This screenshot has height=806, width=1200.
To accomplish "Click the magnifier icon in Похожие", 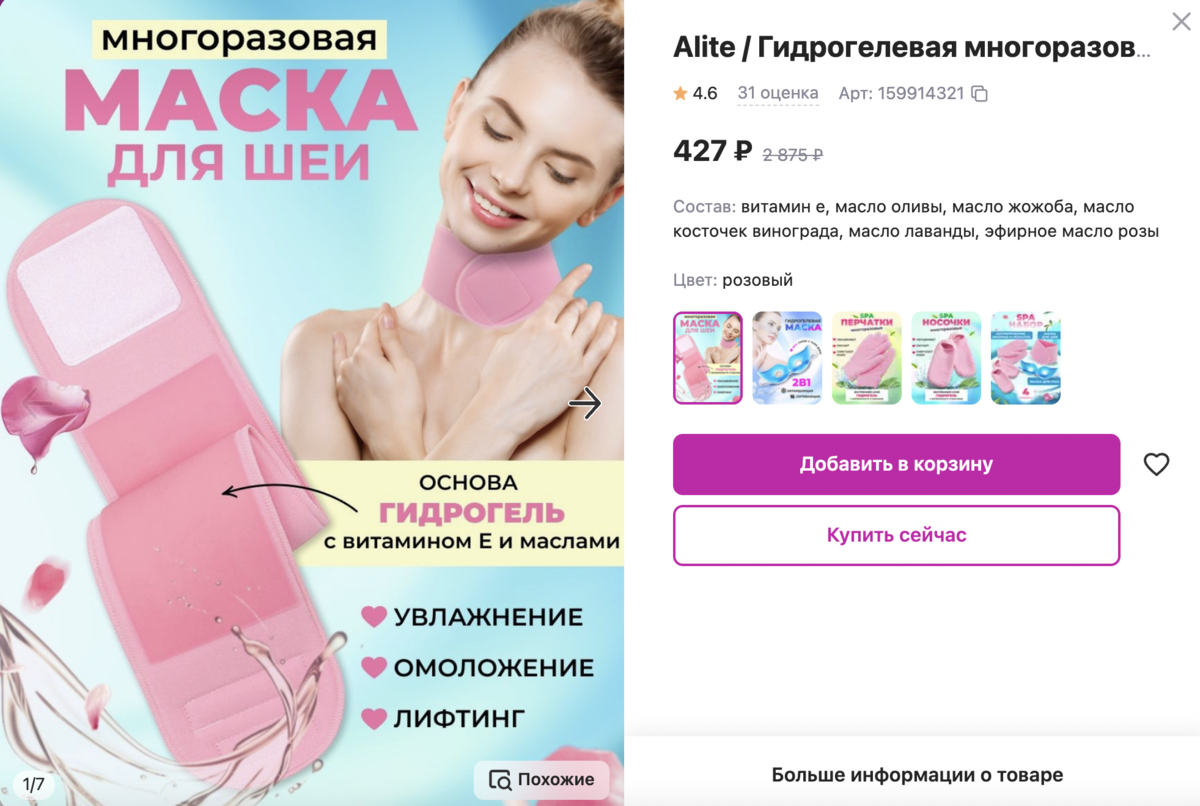I will (x=500, y=779).
